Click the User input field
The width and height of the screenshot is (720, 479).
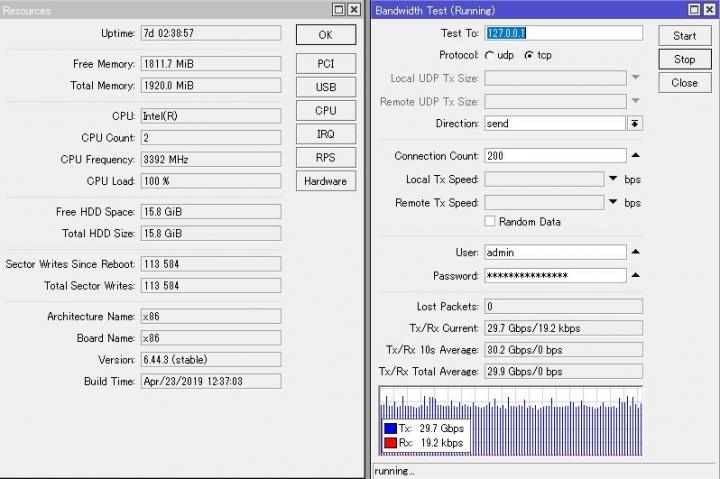pos(555,252)
